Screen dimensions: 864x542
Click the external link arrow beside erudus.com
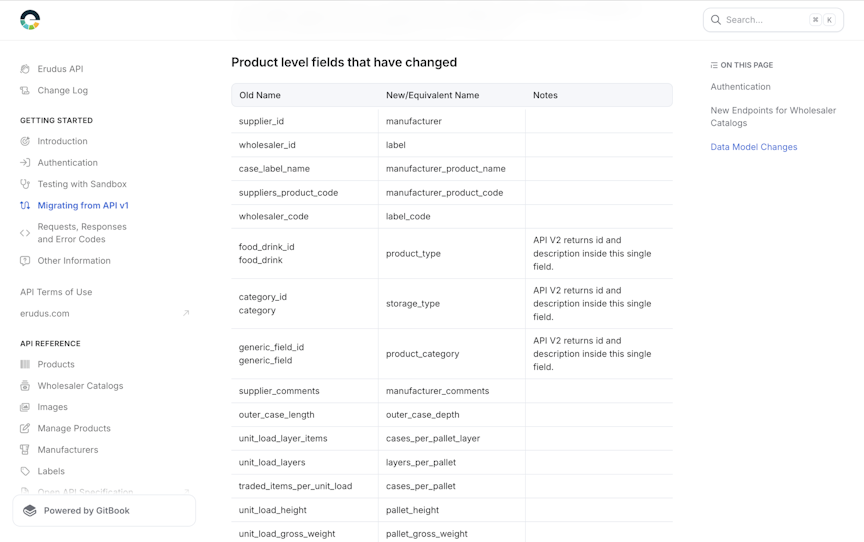tap(186, 313)
